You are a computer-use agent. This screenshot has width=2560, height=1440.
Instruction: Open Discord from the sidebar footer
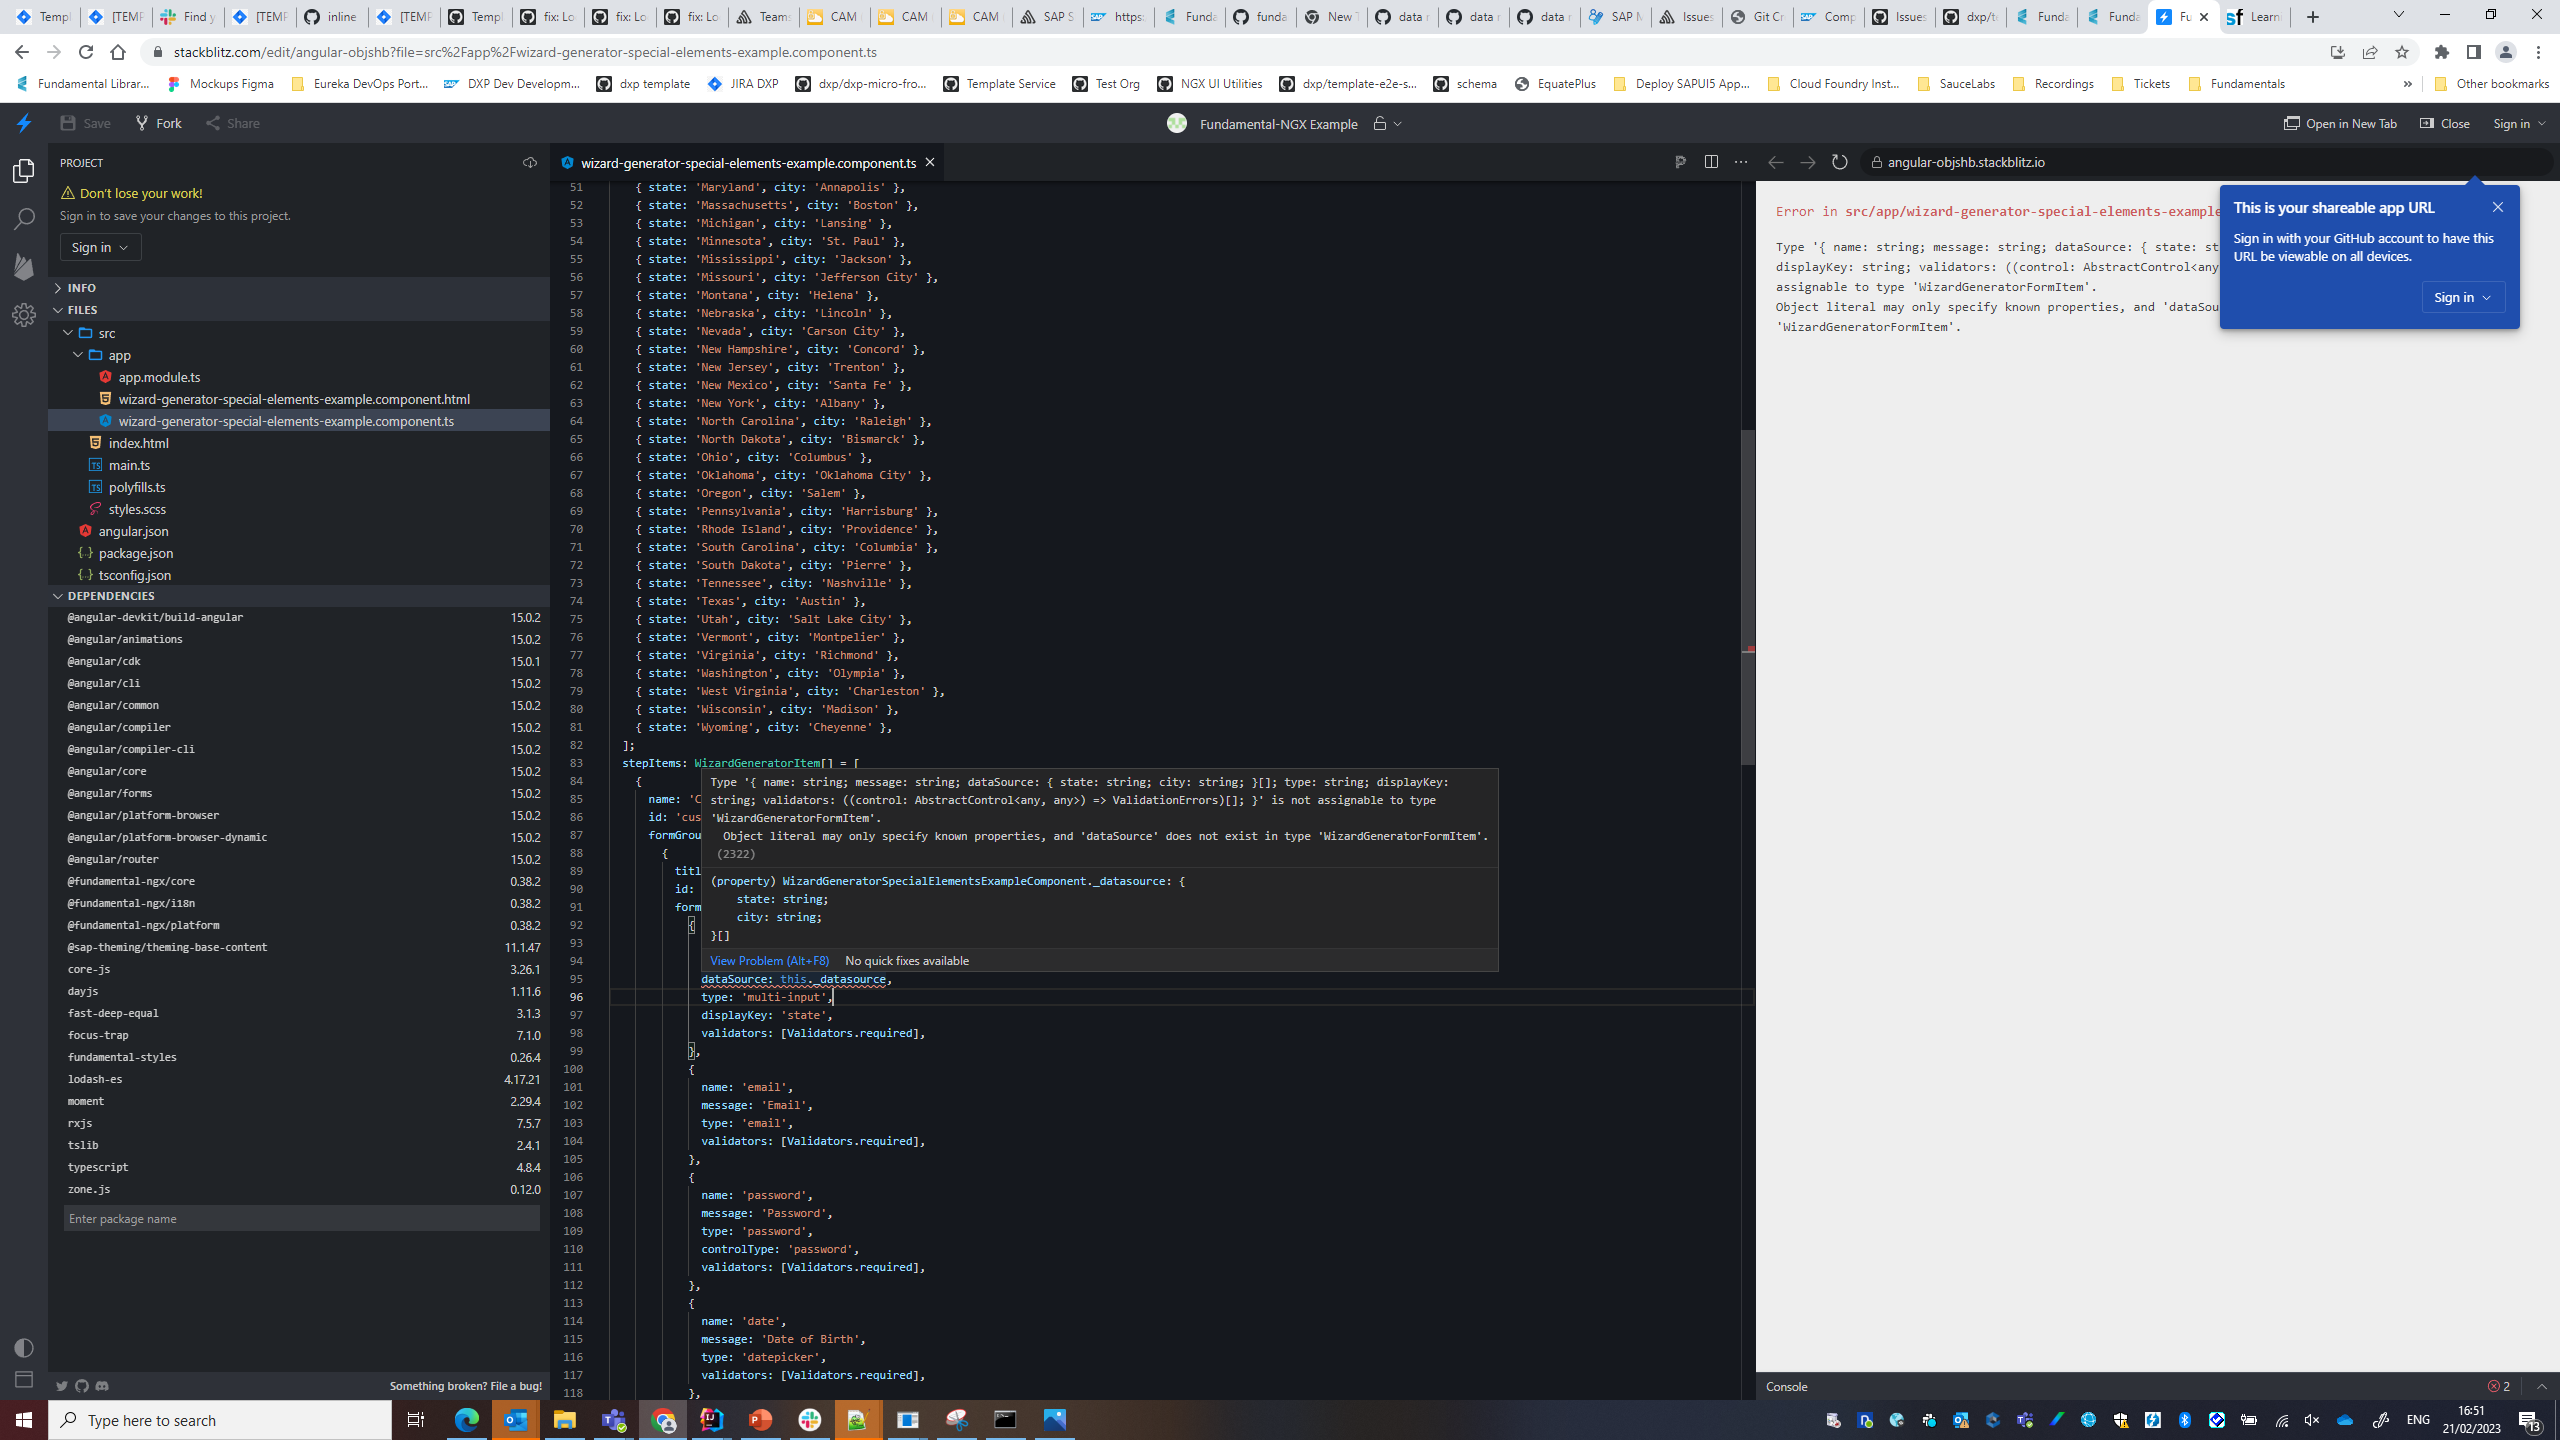[x=103, y=1386]
